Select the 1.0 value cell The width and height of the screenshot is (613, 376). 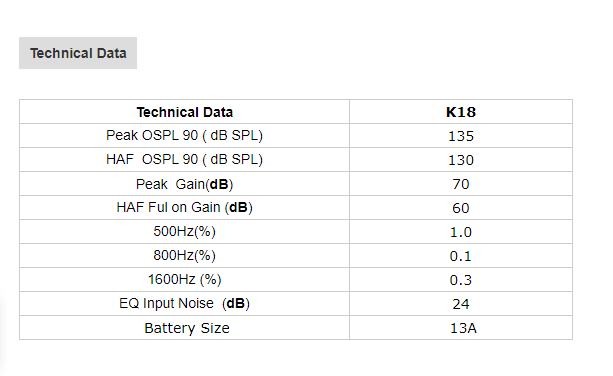pyautogui.click(x=461, y=232)
